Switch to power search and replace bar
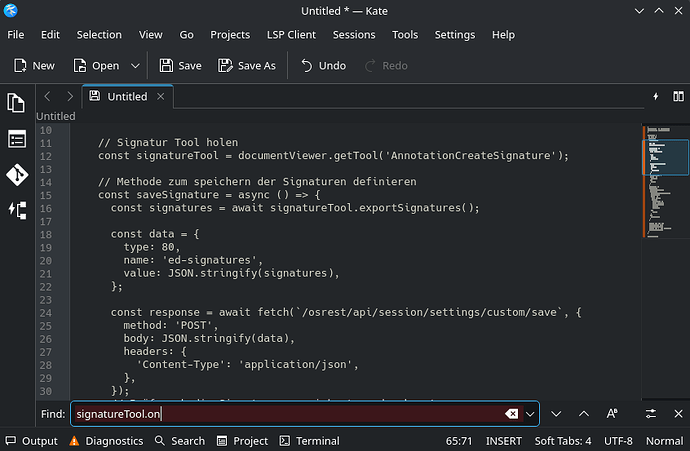Image resolution: width=690 pixels, height=451 pixels. pyautogui.click(x=650, y=414)
